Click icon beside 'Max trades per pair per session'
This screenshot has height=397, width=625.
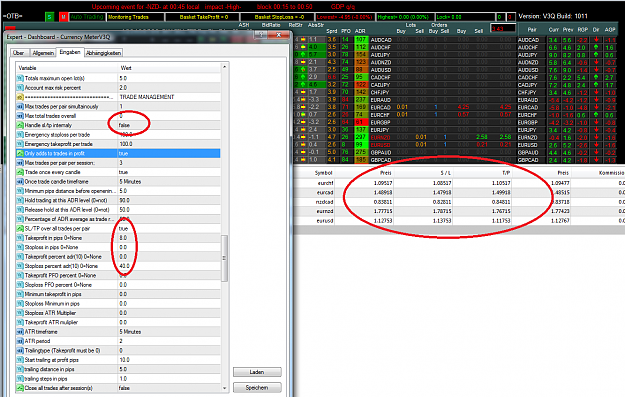tap(20, 163)
